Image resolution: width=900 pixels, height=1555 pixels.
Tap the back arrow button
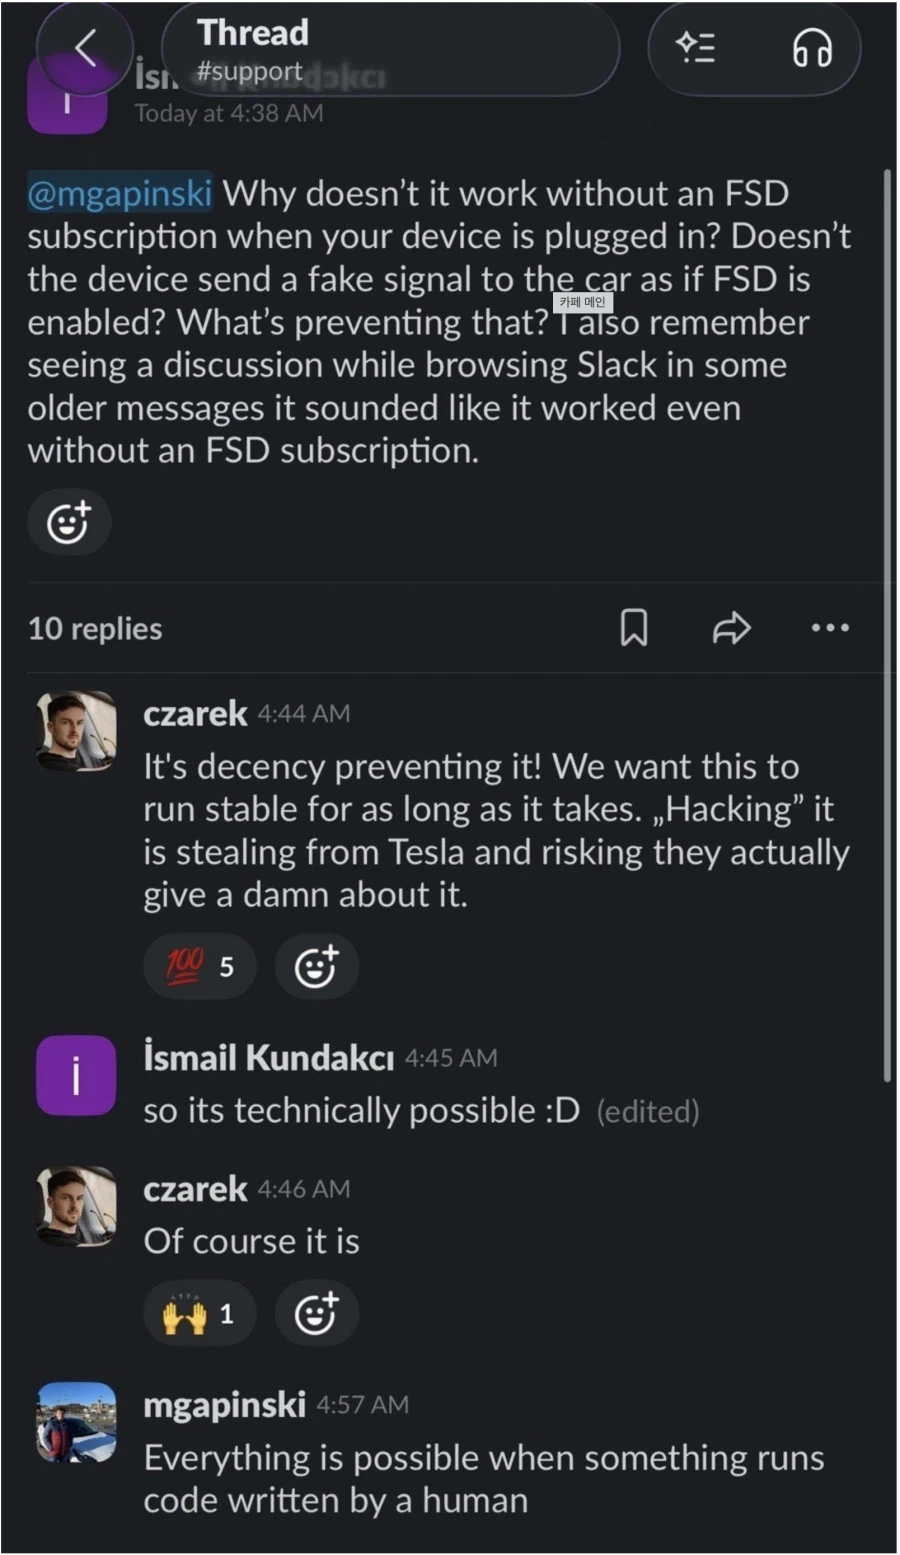coord(85,47)
